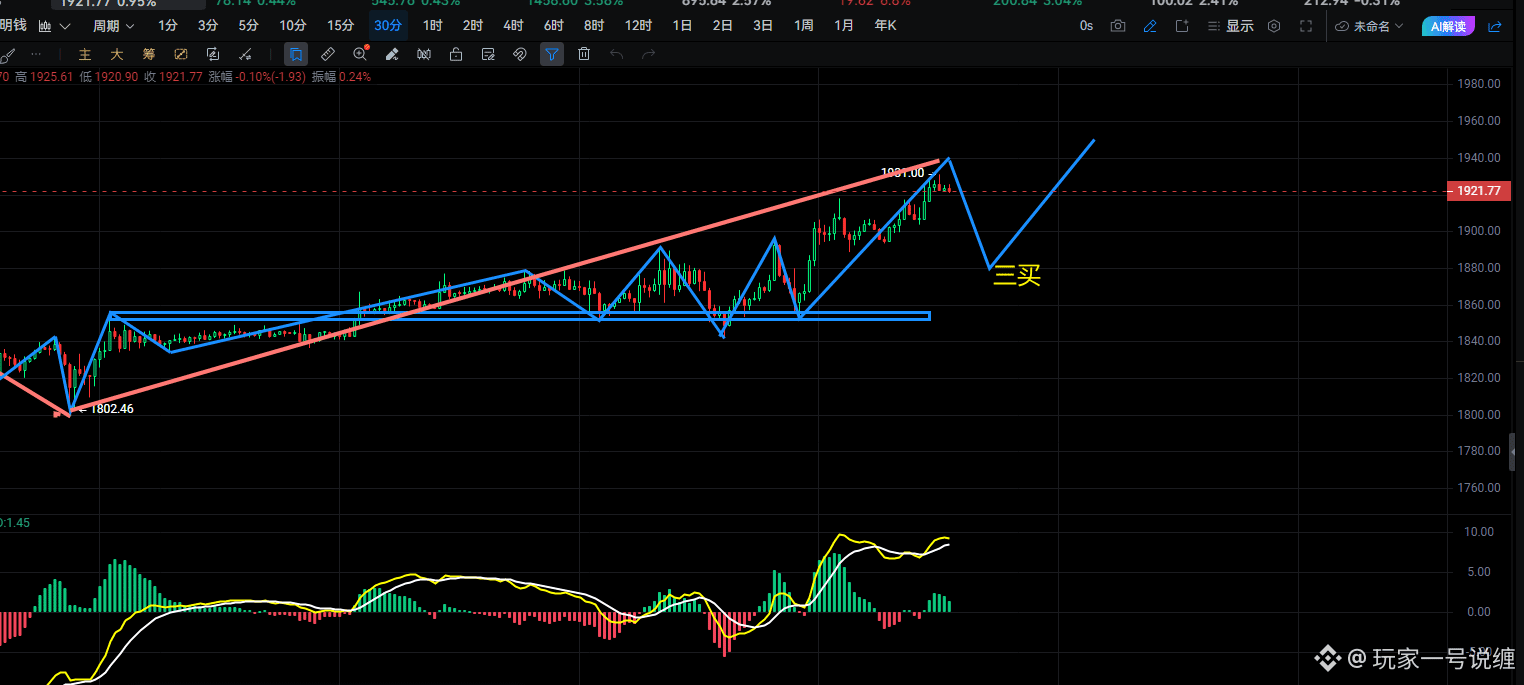Toggle the 主 indicator button
Screen dimensions: 1524x685
[85, 54]
